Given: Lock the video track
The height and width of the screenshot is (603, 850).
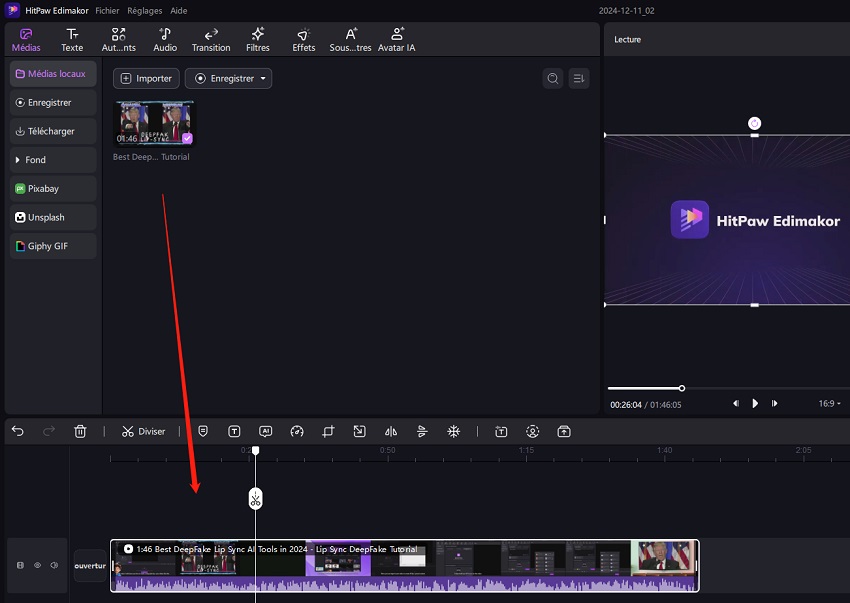Looking at the screenshot, I should (20, 565).
